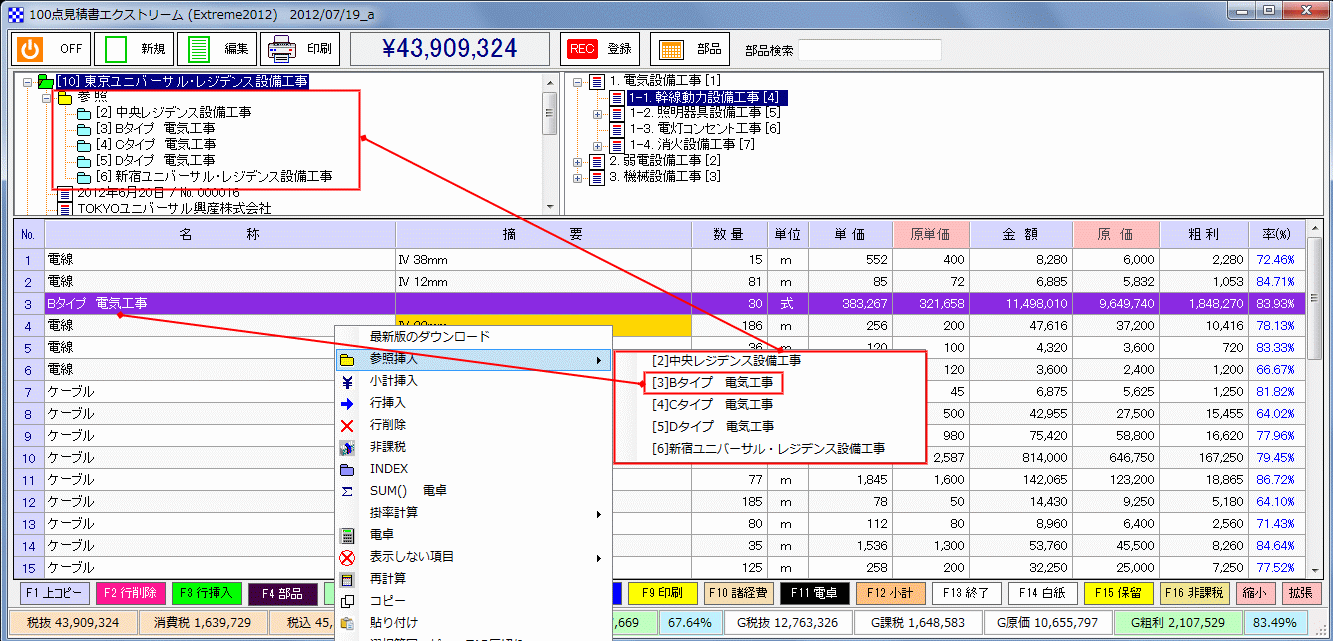Screen dimensions: 1333x641
Task: Expand the 3. 機械設備工事 tree node
Action: [x=577, y=177]
